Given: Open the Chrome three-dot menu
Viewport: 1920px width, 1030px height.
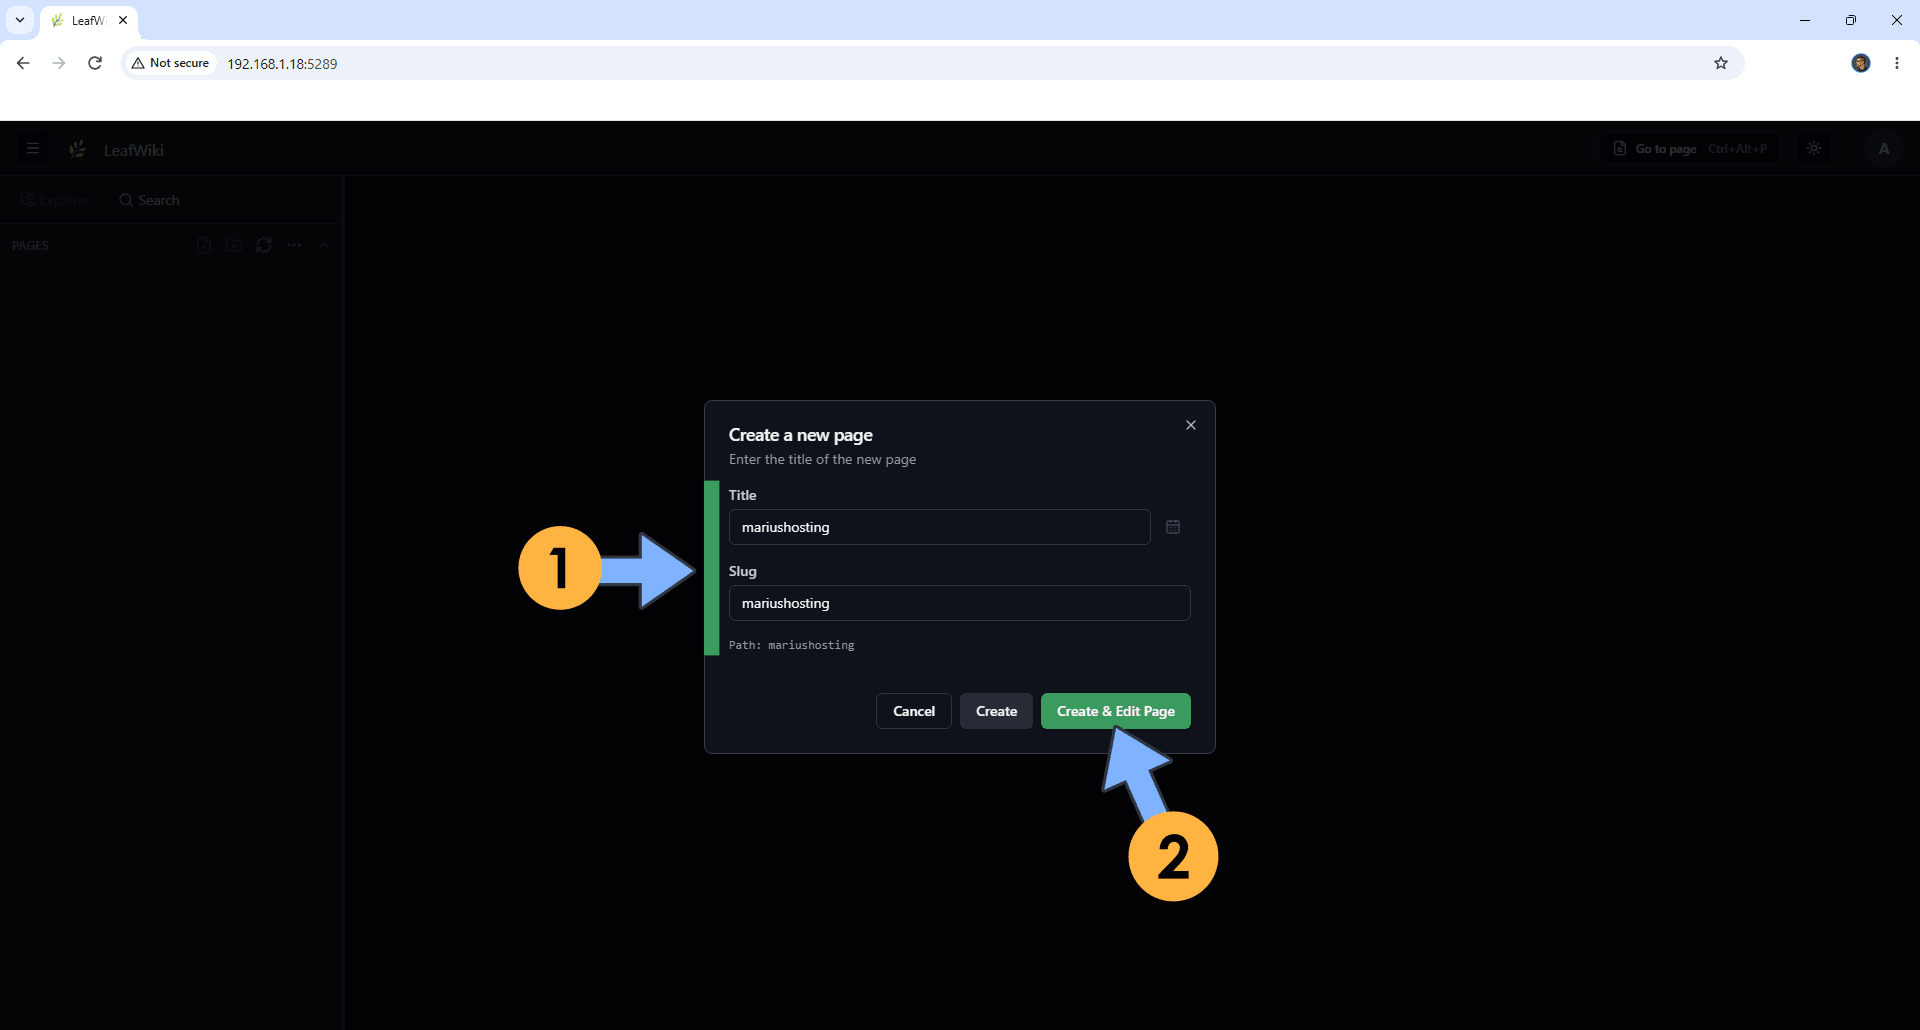Looking at the screenshot, I should coord(1897,63).
